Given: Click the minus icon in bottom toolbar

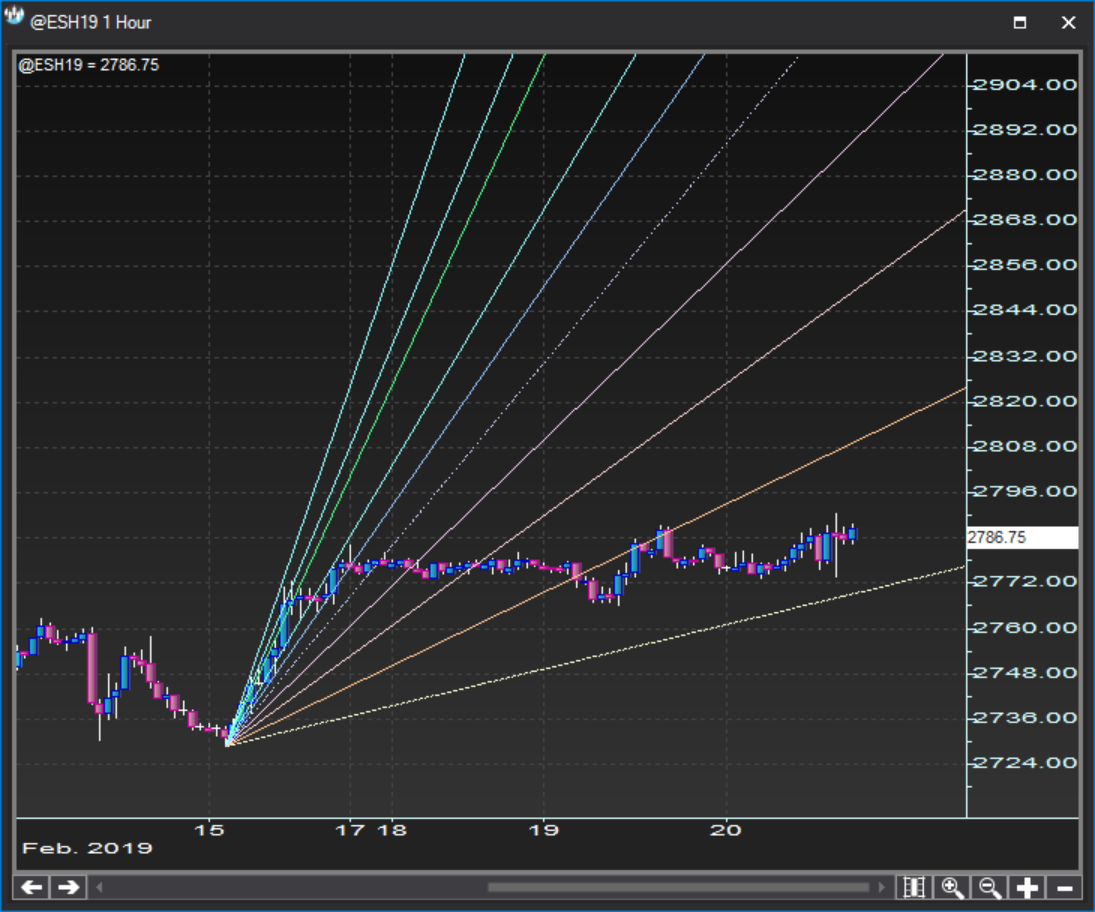Looking at the screenshot, I should pos(1064,888).
